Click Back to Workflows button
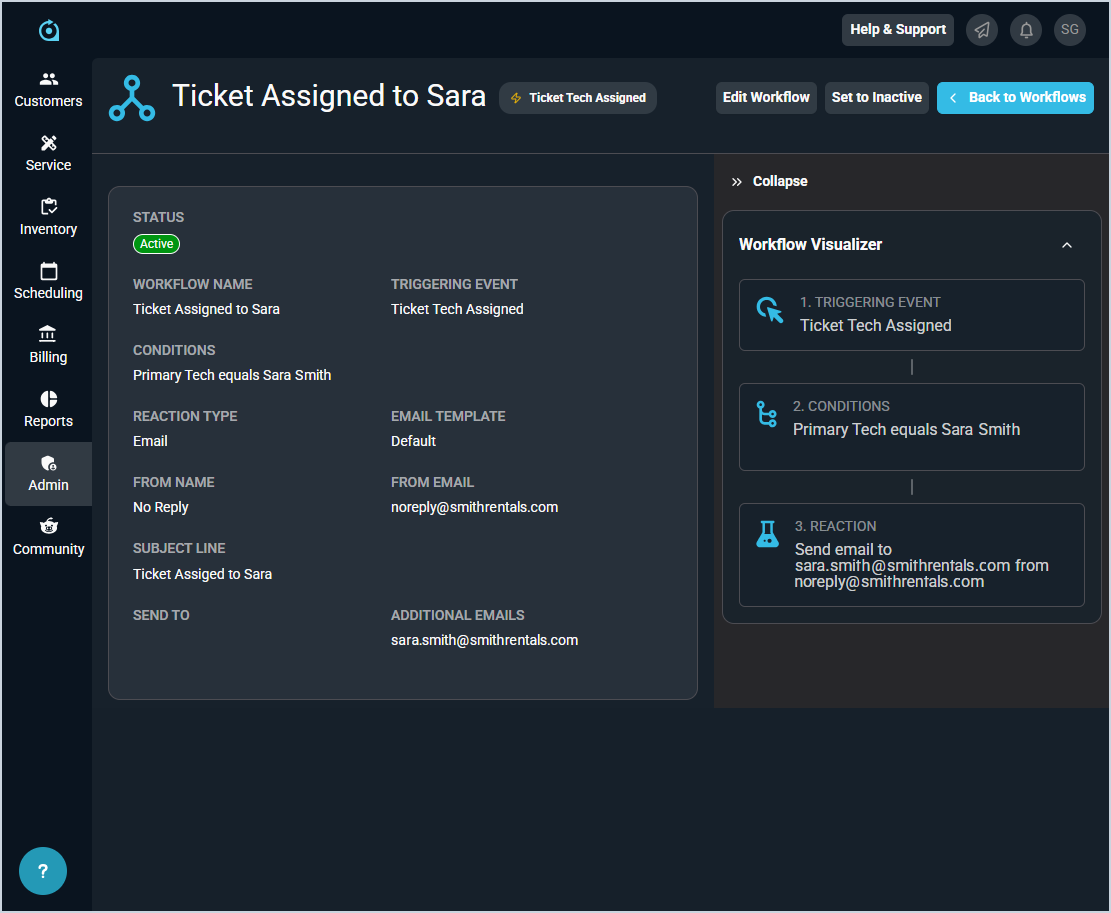 tap(1015, 98)
